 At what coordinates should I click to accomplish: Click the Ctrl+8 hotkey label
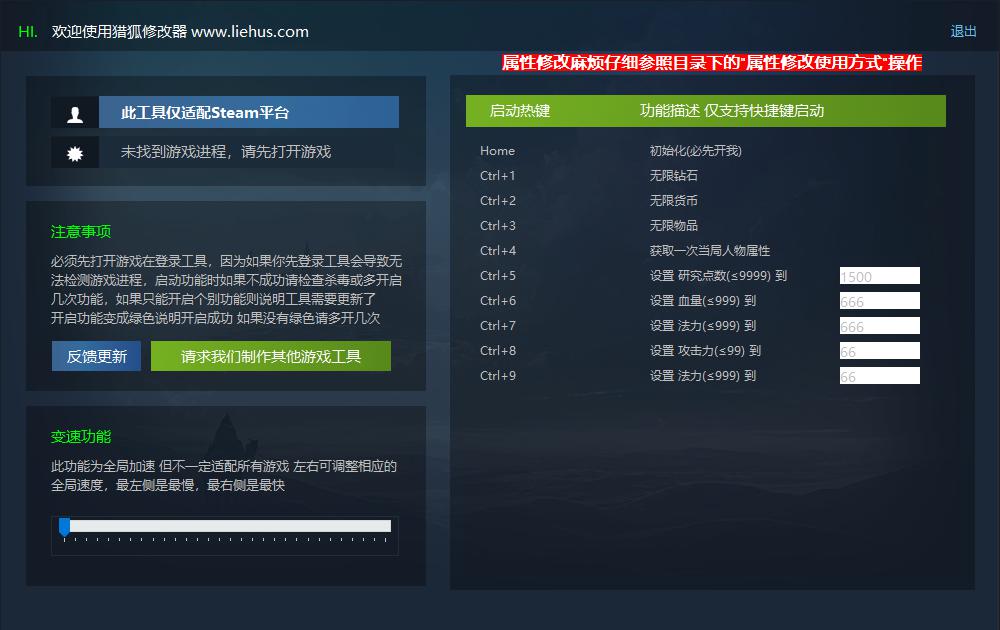(x=497, y=351)
